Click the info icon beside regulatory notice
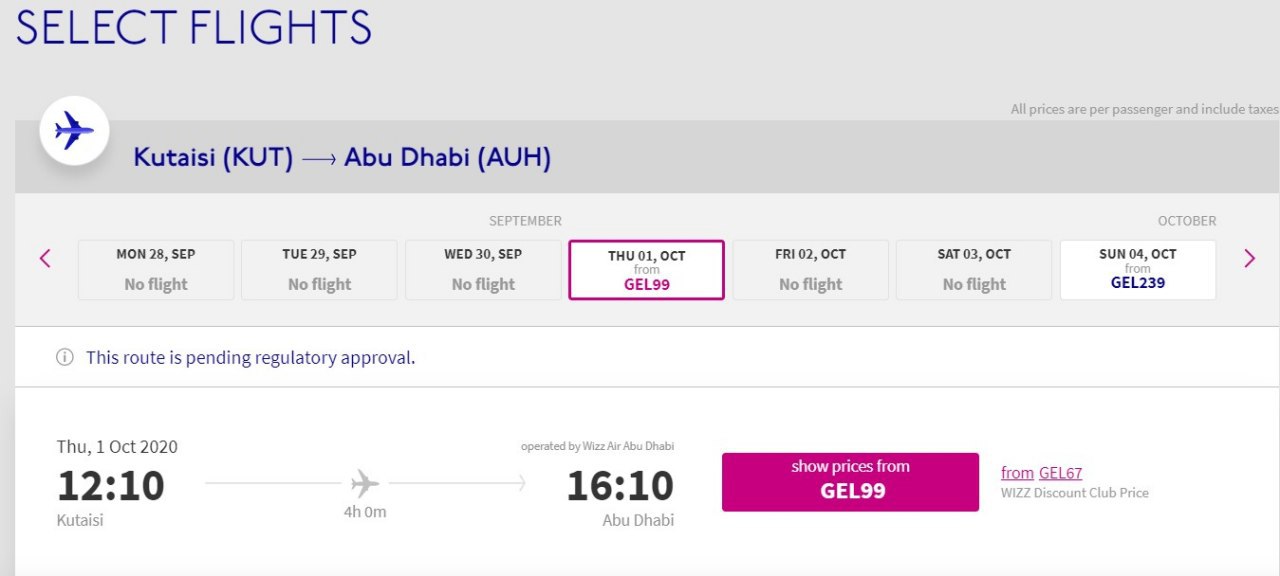The image size is (1280, 576). click(x=65, y=357)
